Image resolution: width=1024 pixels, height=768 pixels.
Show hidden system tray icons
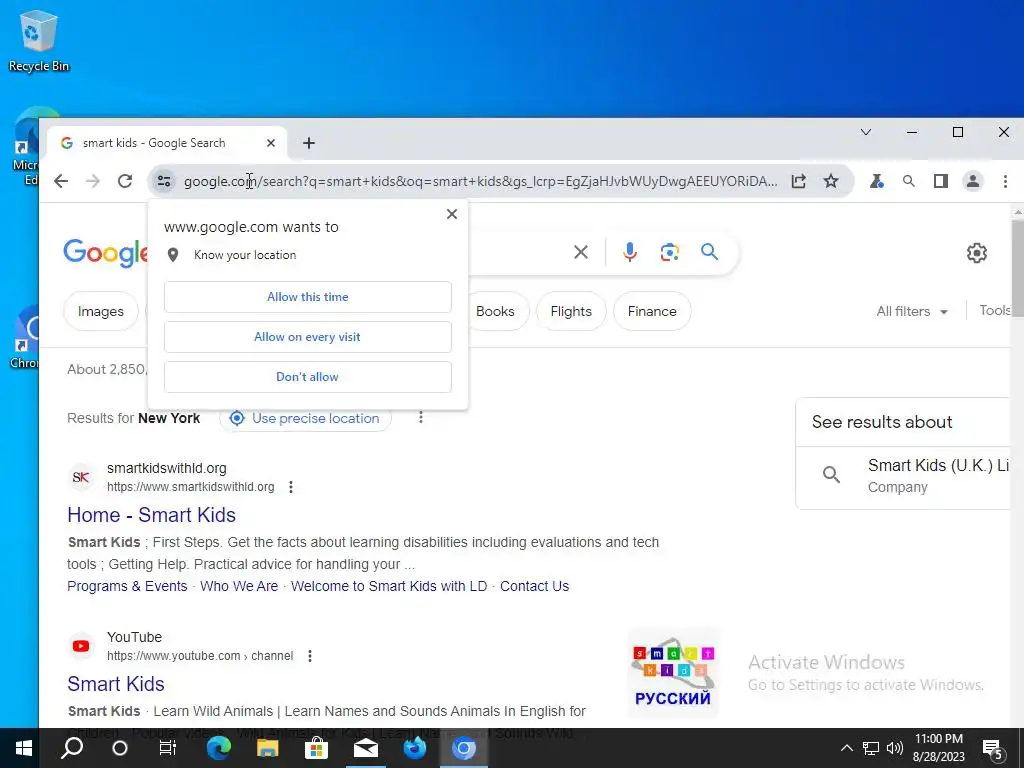coord(846,748)
